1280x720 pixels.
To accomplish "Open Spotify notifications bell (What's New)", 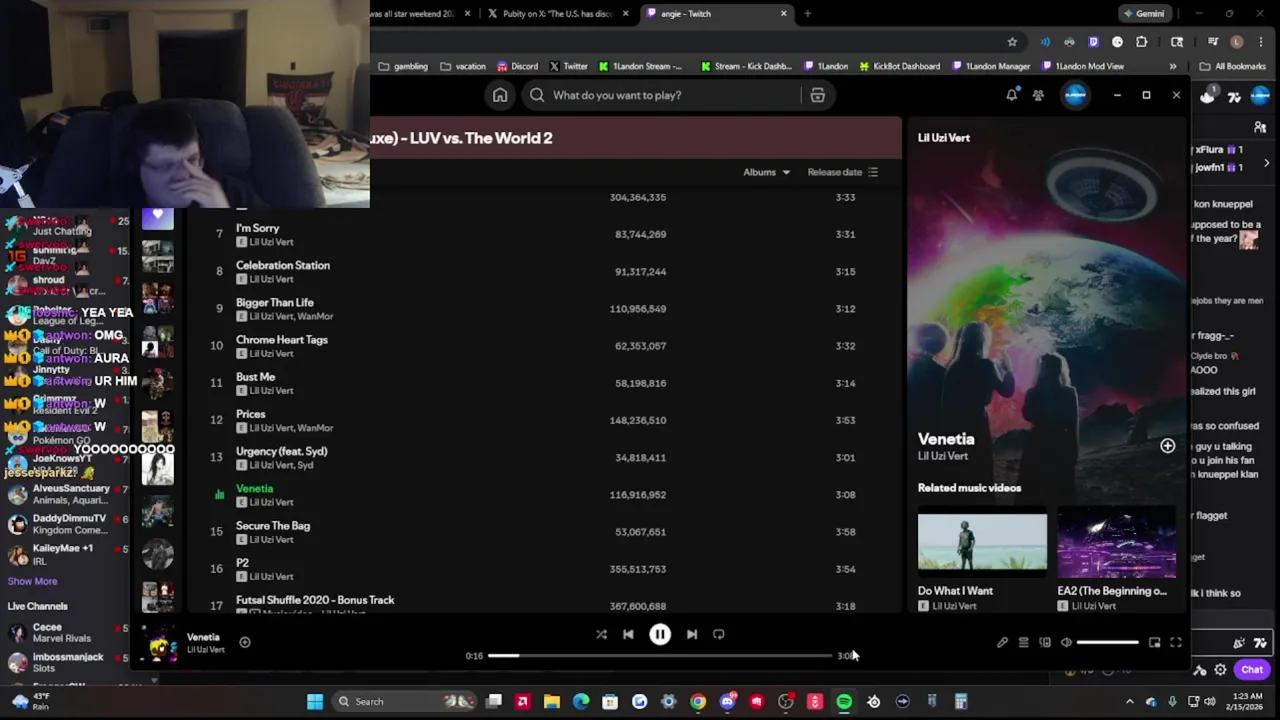I will [1012, 95].
